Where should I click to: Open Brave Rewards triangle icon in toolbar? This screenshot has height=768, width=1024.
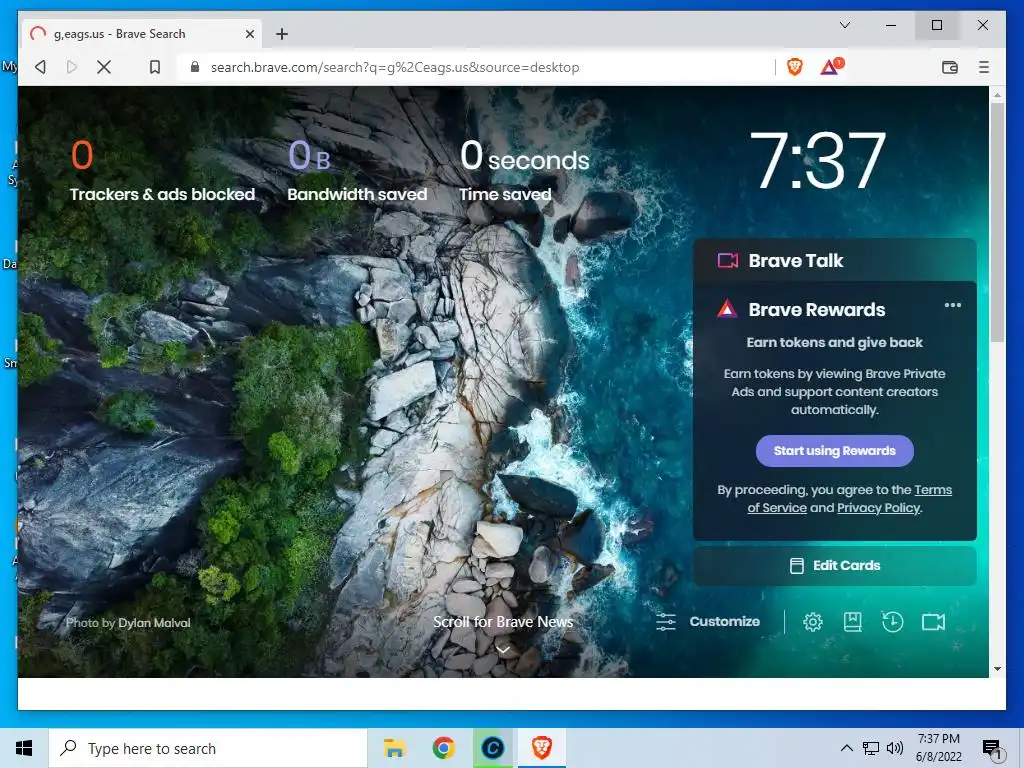[831, 67]
